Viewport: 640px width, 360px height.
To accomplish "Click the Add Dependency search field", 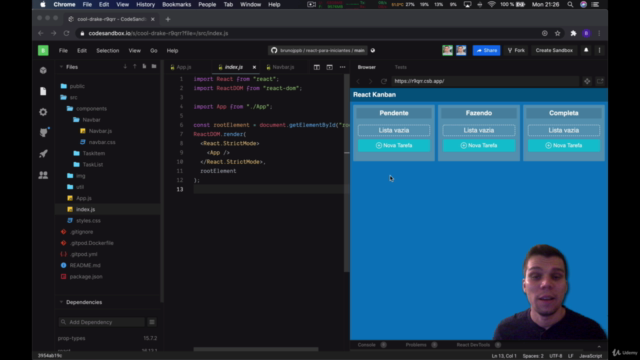I will click(x=102, y=322).
